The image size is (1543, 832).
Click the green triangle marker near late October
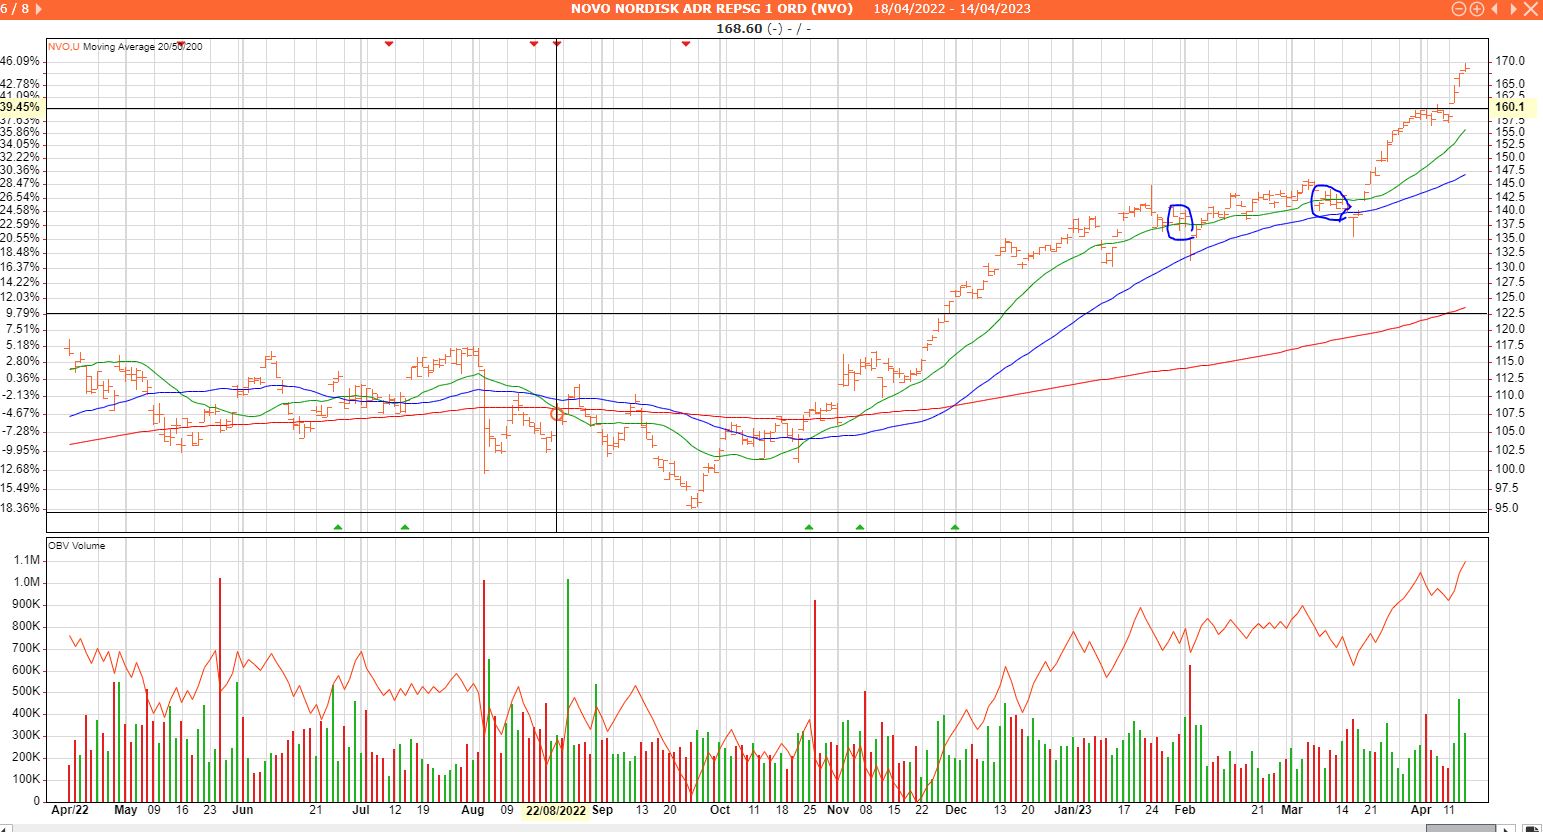[809, 526]
